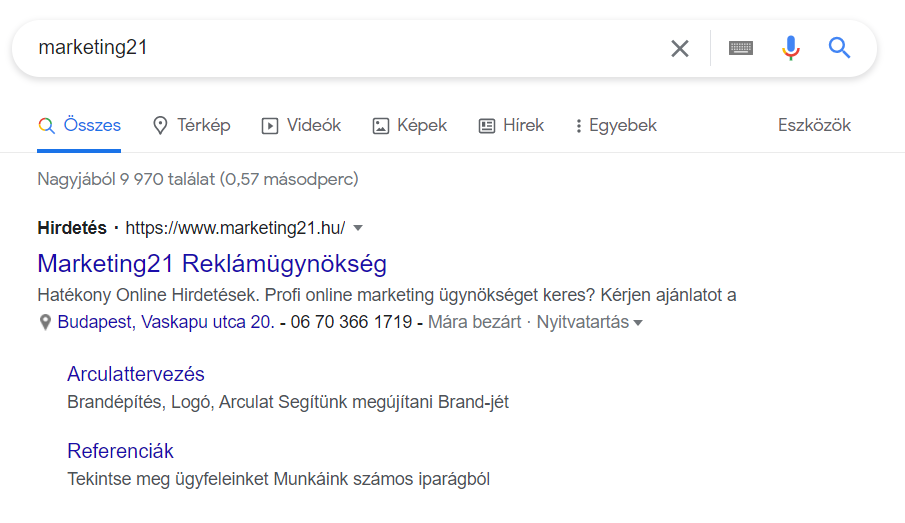Click the Hirdetés ad label
This screenshot has width=905, height=523.
72,228
